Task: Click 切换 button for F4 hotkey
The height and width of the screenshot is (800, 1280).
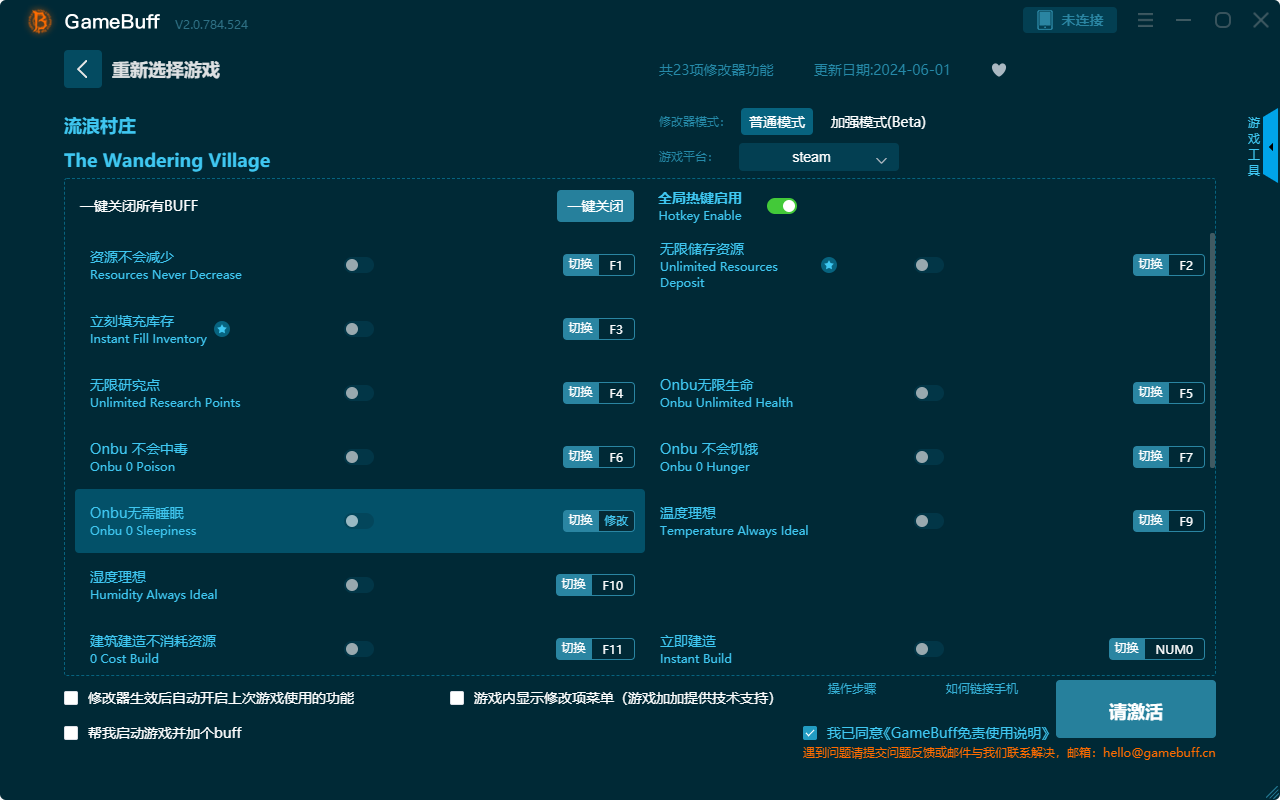Action: (581, 393)
